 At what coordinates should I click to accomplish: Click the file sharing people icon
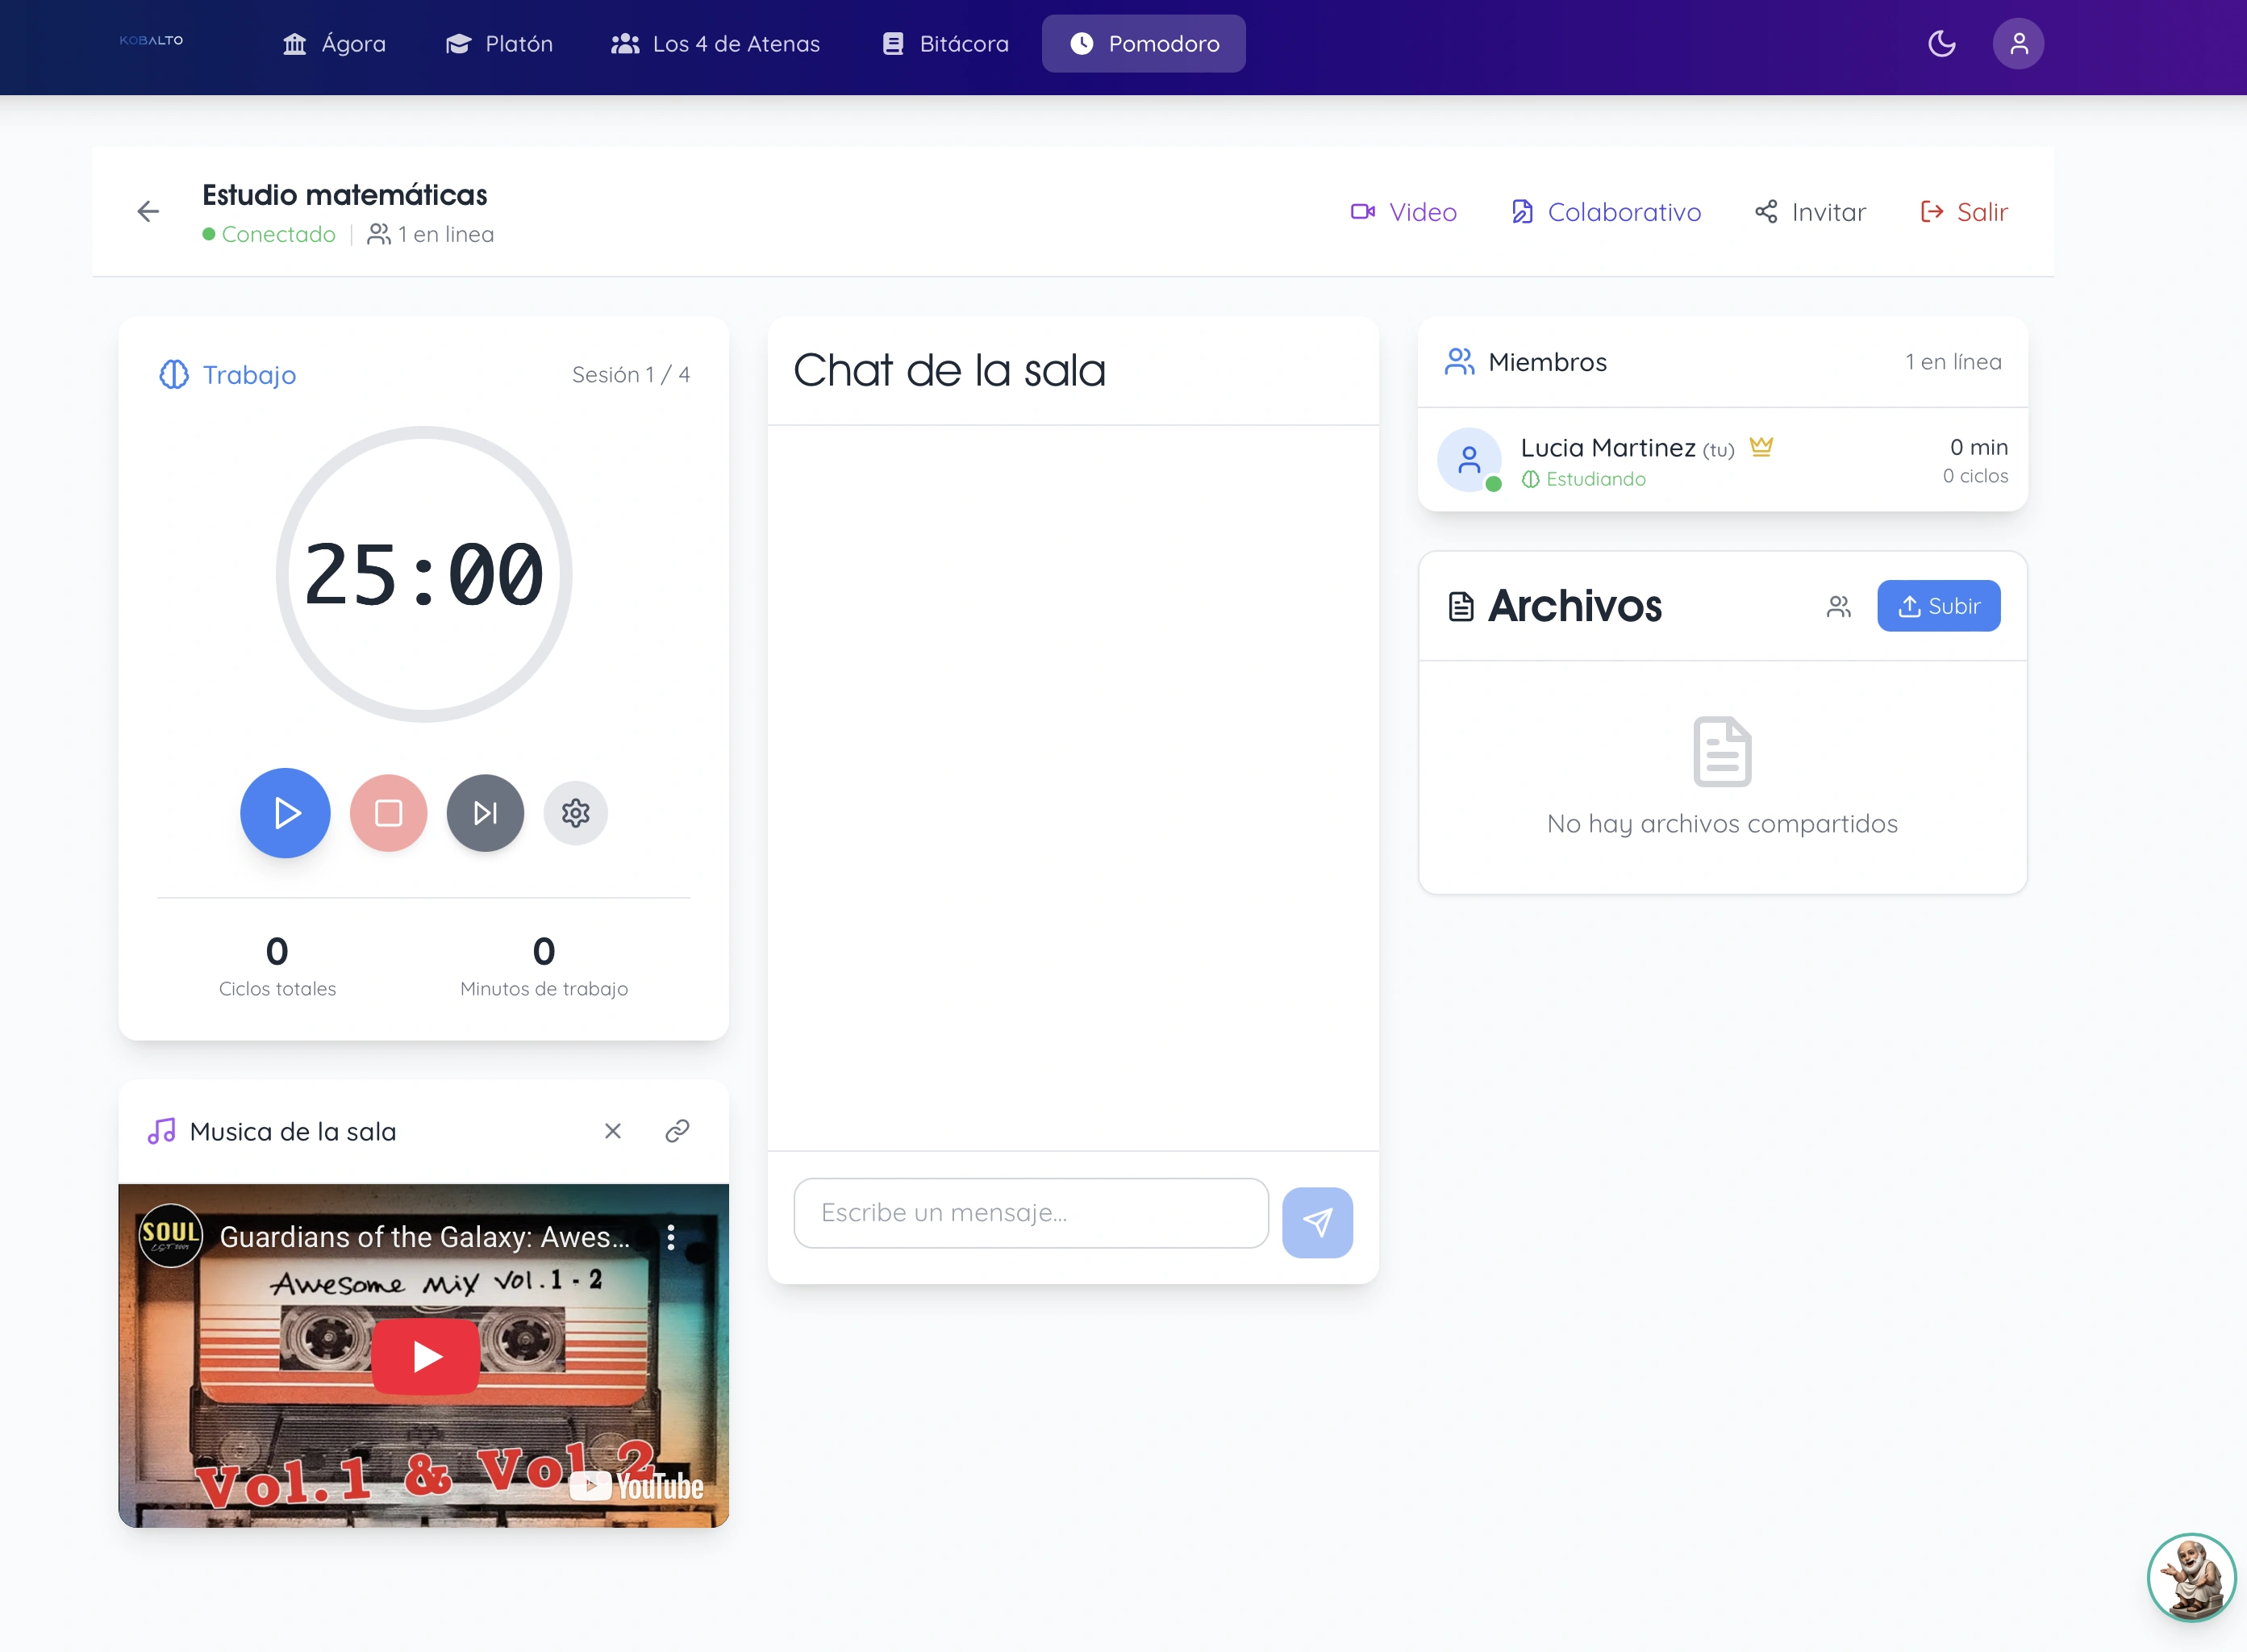point(1838,607)
